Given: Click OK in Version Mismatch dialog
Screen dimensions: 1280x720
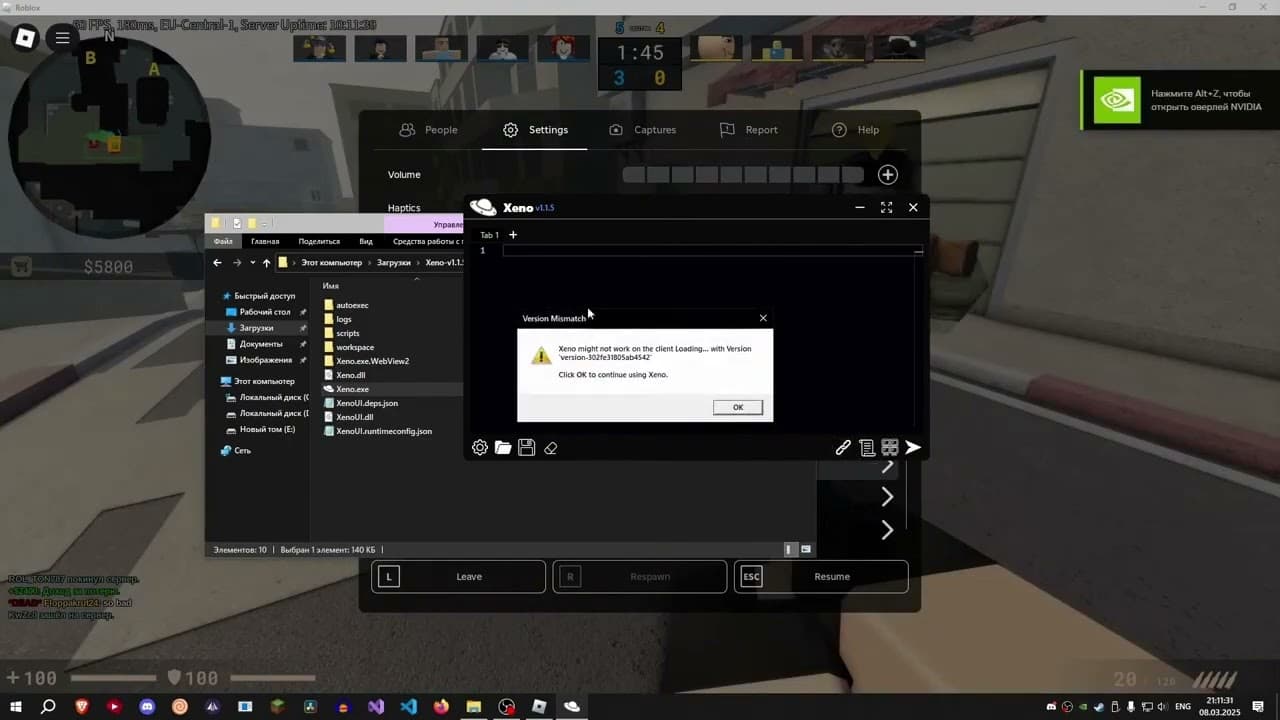Looking at the screenshot, I should [x=738, y=407].
